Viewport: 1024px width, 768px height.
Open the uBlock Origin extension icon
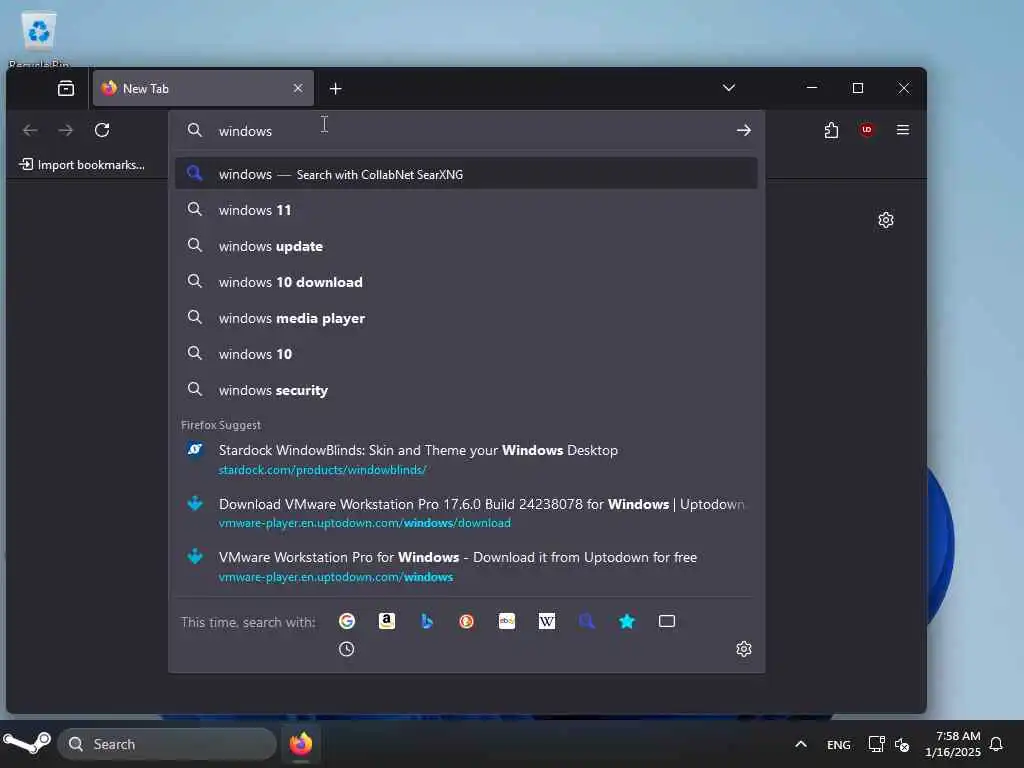coord(867,130)
